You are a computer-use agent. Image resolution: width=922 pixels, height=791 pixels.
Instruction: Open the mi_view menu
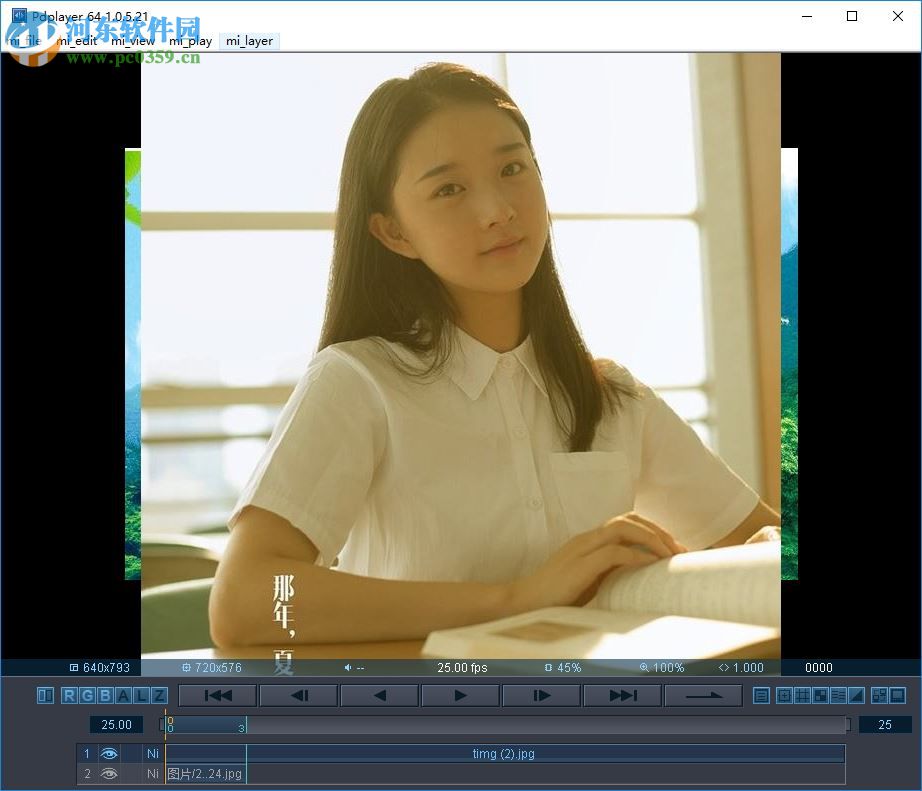tap(134, 41)
